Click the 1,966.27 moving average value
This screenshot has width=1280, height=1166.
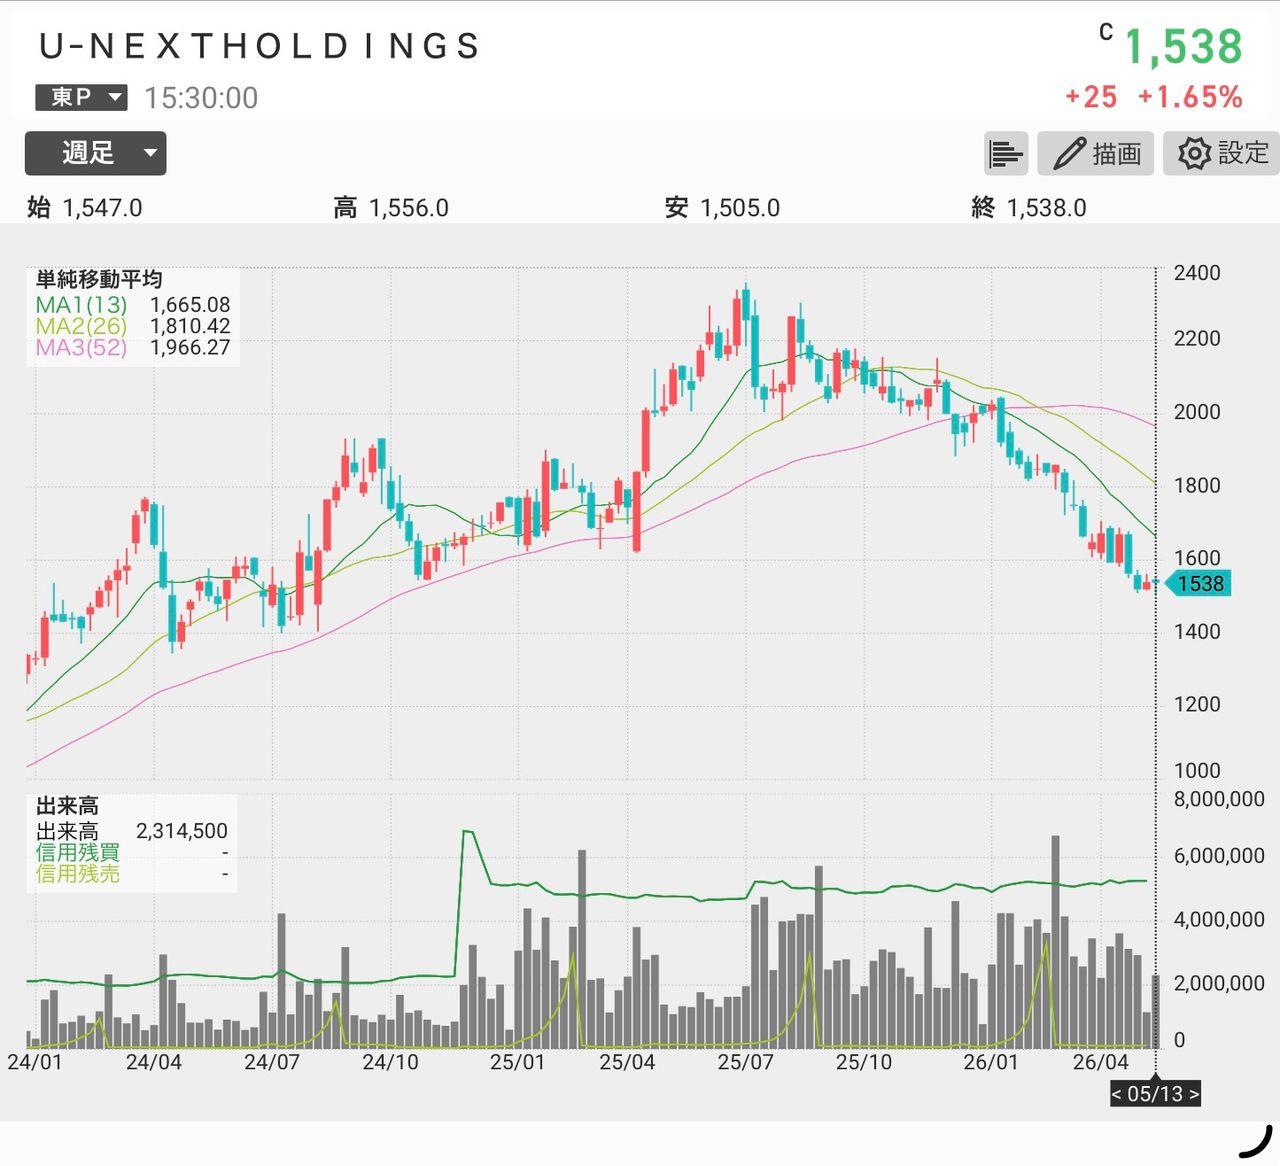[190, 348]
